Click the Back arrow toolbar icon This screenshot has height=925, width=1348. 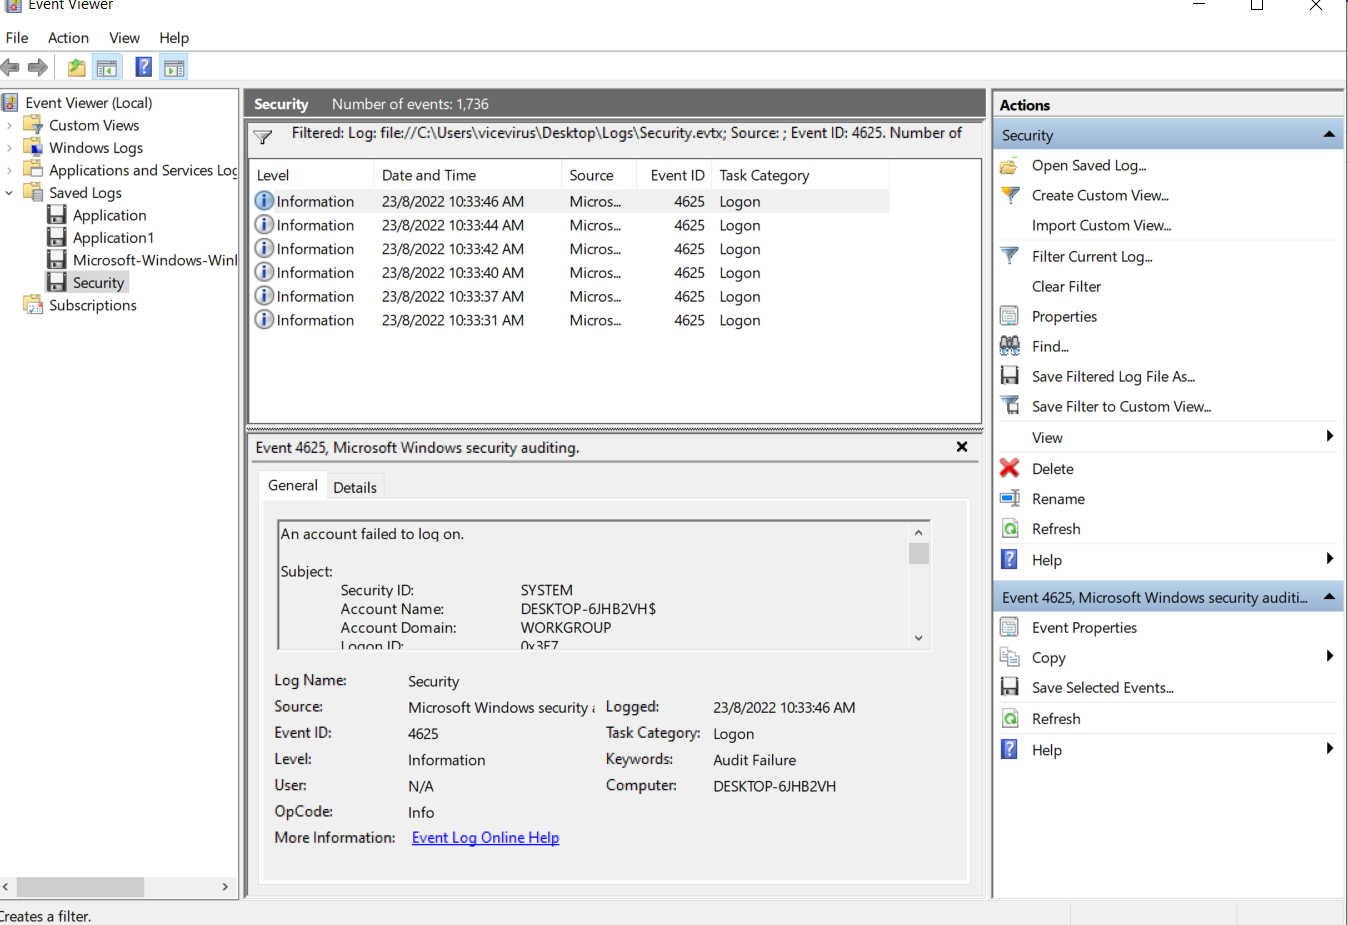(x=10, y=68)
